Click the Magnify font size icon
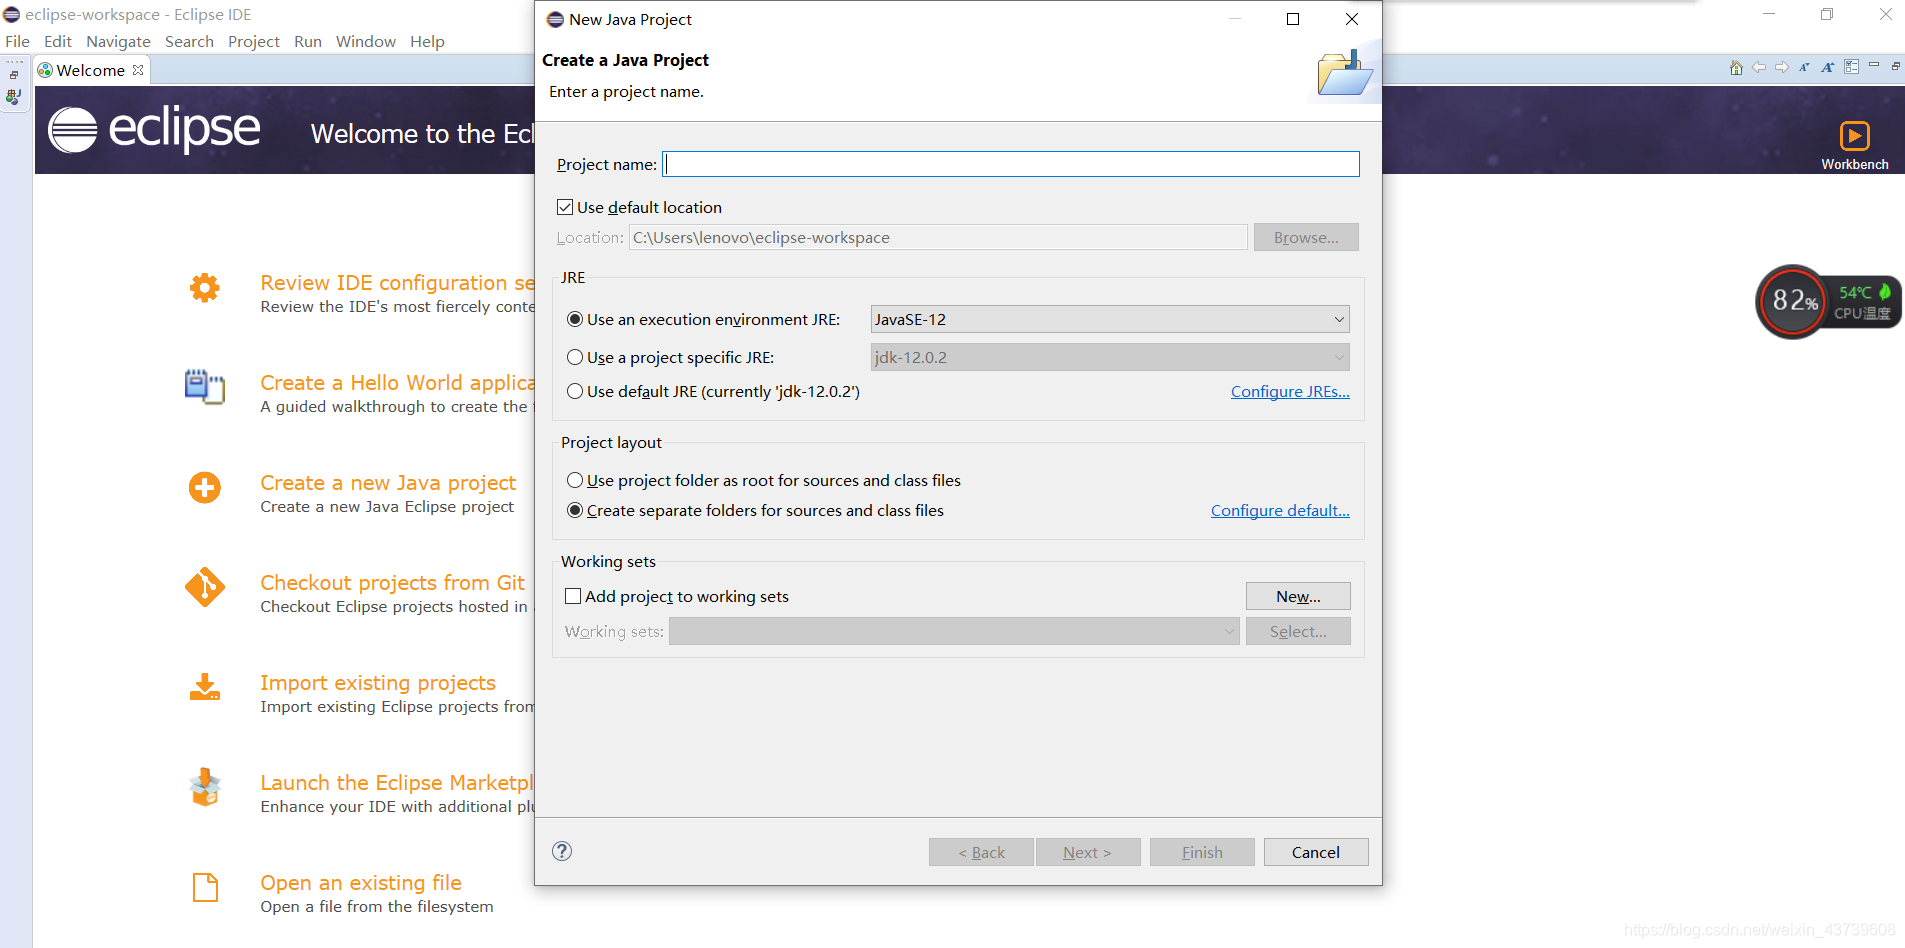 click(1828, 67)
